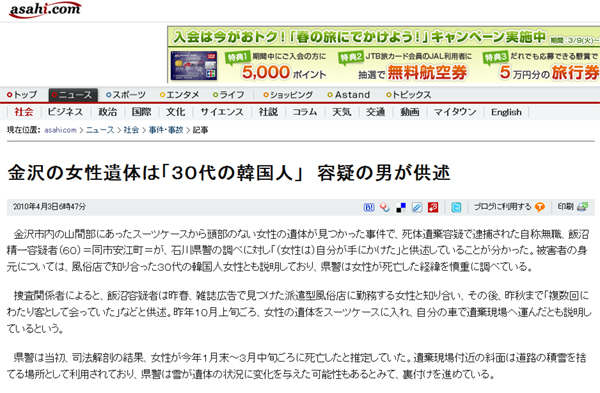Share article on Twitter icon
The width and height of the screenshot is (600, 393).
coord(456,207)
